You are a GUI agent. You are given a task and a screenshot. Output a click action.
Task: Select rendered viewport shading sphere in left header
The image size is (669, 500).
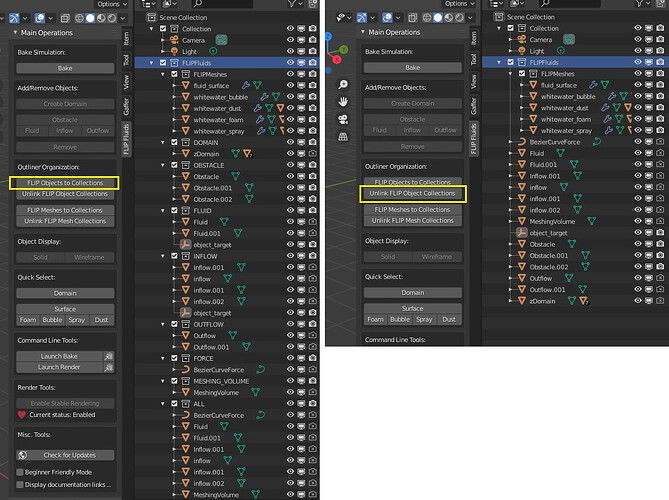(112, 18)
